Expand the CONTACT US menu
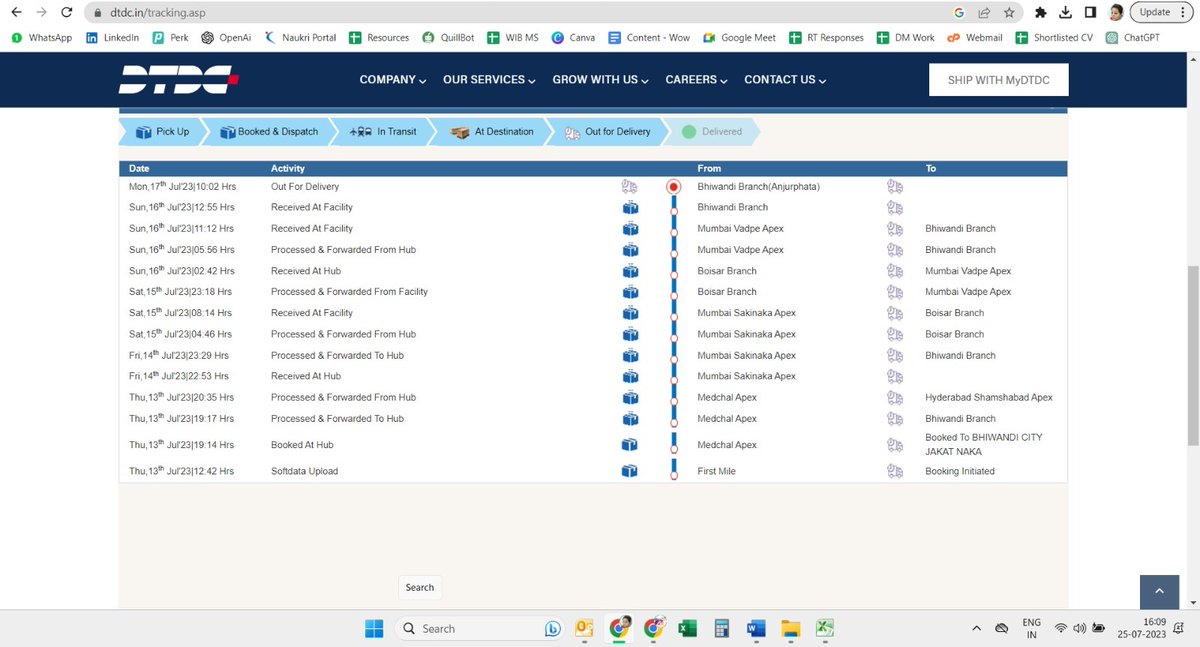 pos(785,80)
